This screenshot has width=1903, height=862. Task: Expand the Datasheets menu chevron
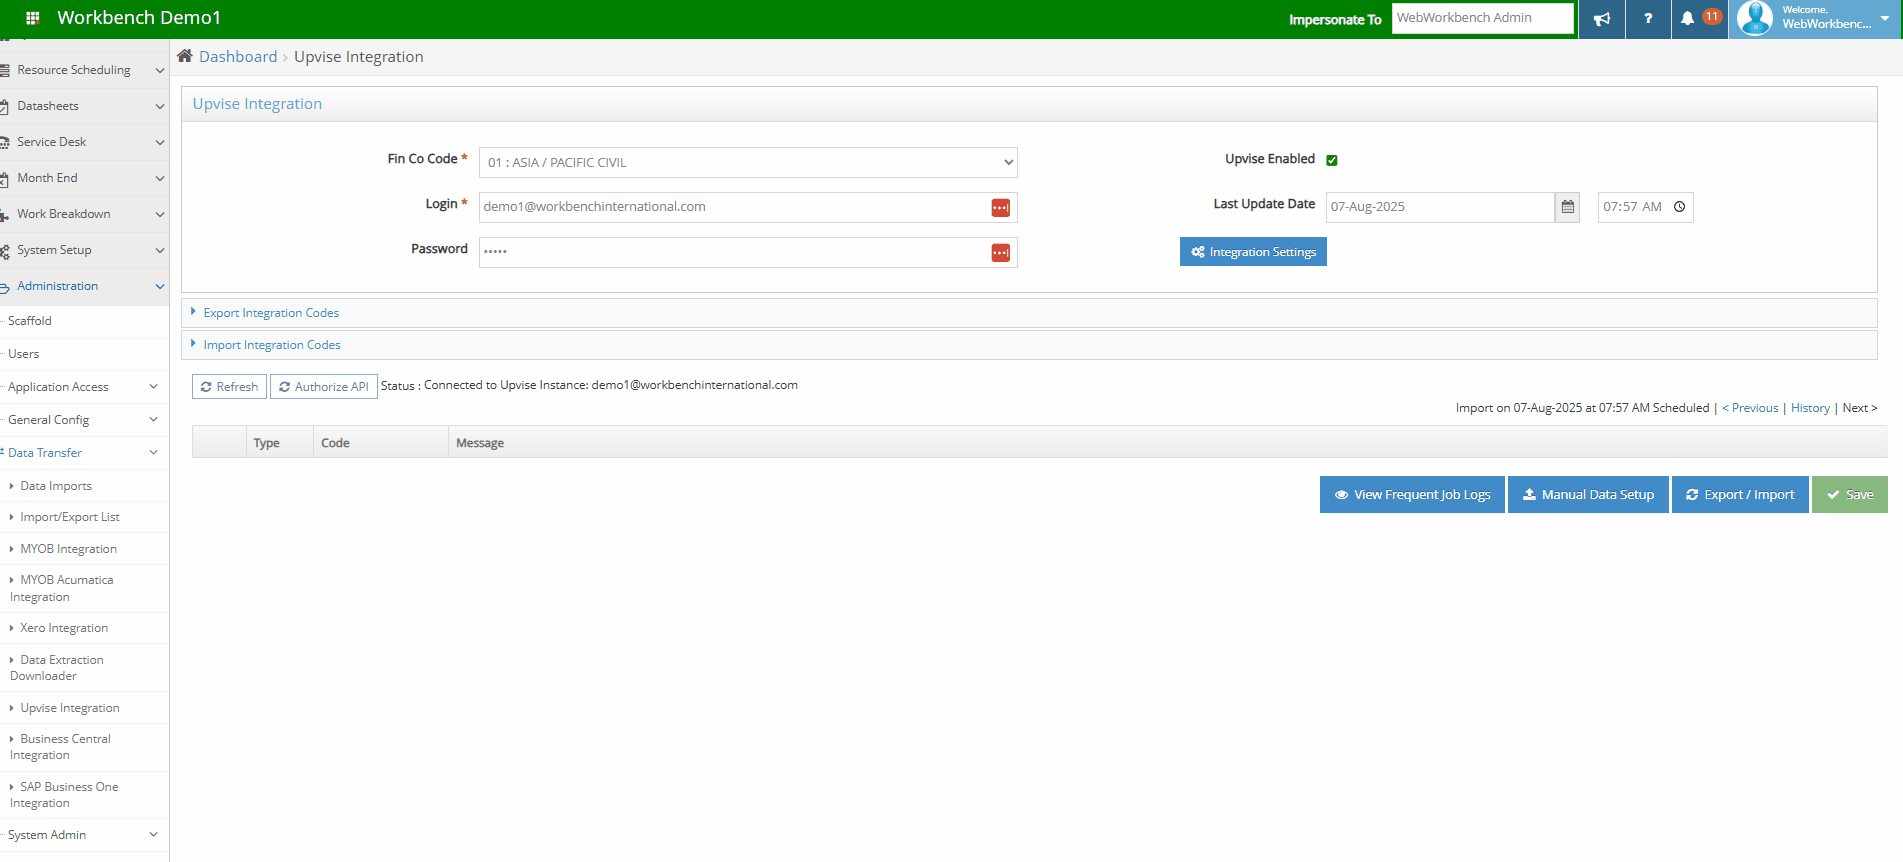click(x=159, y=106)
